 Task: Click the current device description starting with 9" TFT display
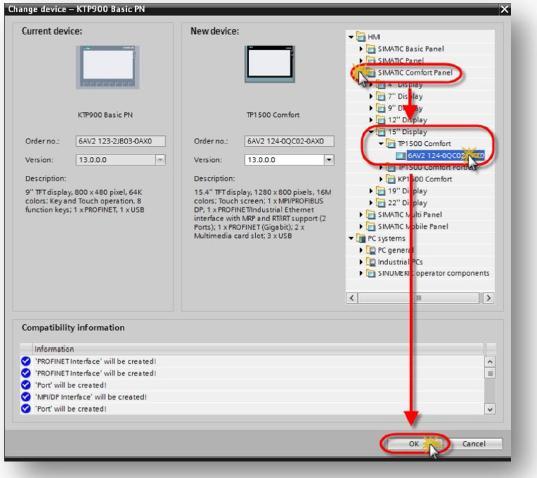[85, 201]
